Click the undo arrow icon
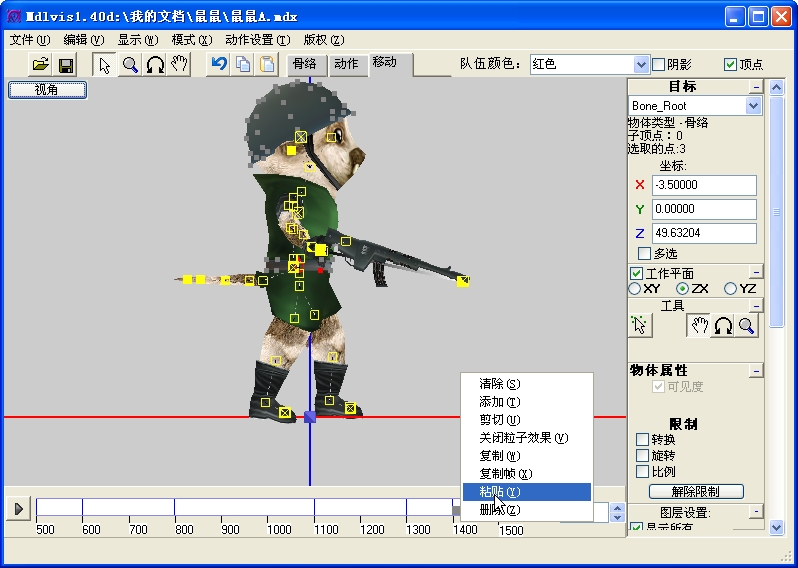 pyautogui.click(x=219, y=65)
